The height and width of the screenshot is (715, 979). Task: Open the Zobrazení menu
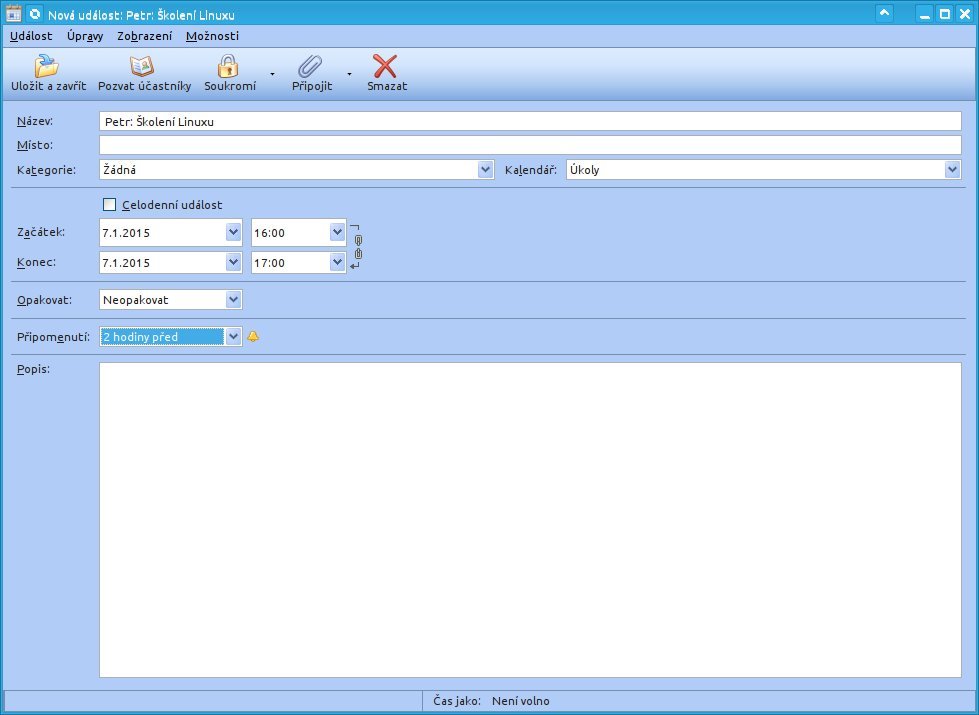pos(144,36)
